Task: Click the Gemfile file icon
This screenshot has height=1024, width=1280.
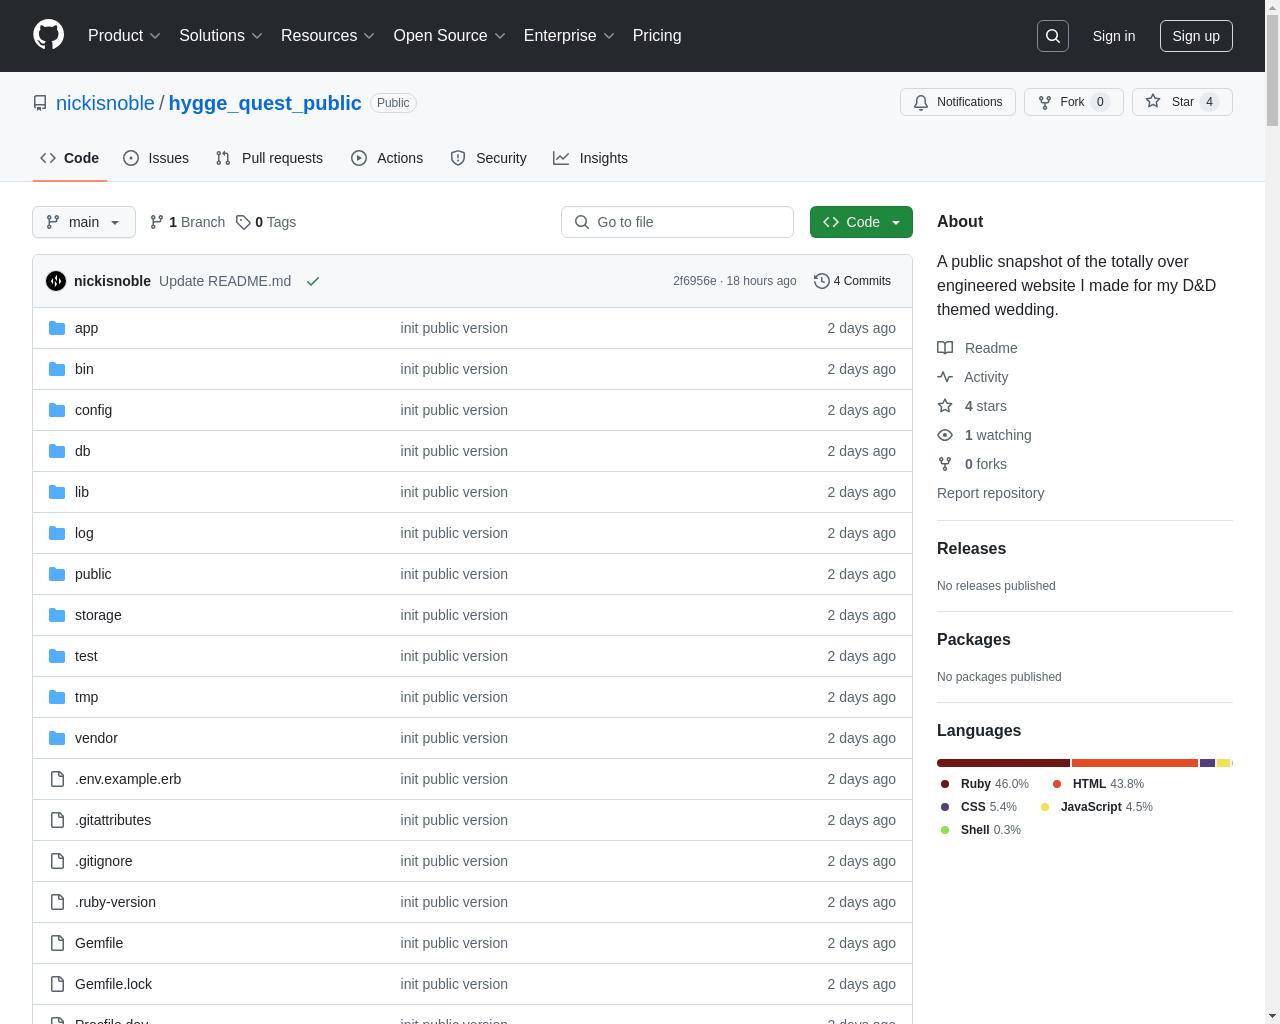Action: (x=57, y=943)
